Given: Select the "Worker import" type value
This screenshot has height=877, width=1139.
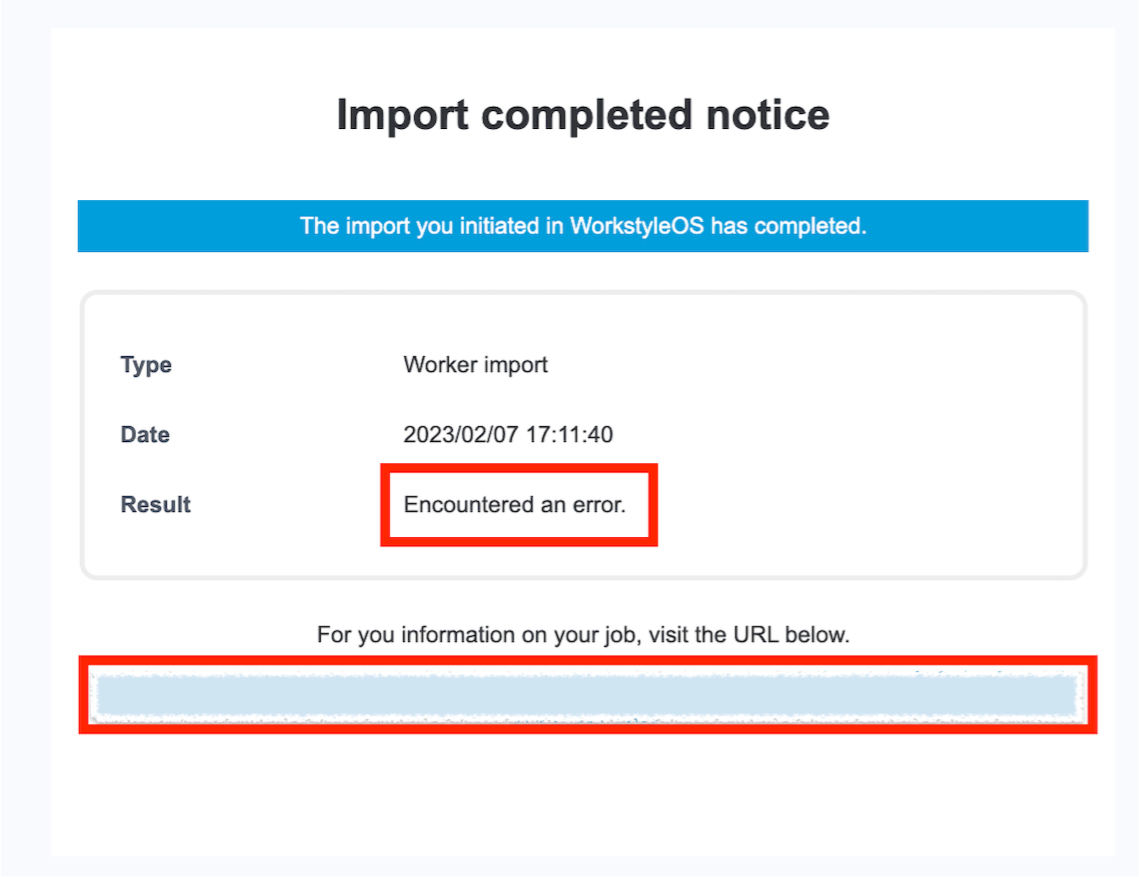Looking at the screenshot, I should tap(475, 365).
